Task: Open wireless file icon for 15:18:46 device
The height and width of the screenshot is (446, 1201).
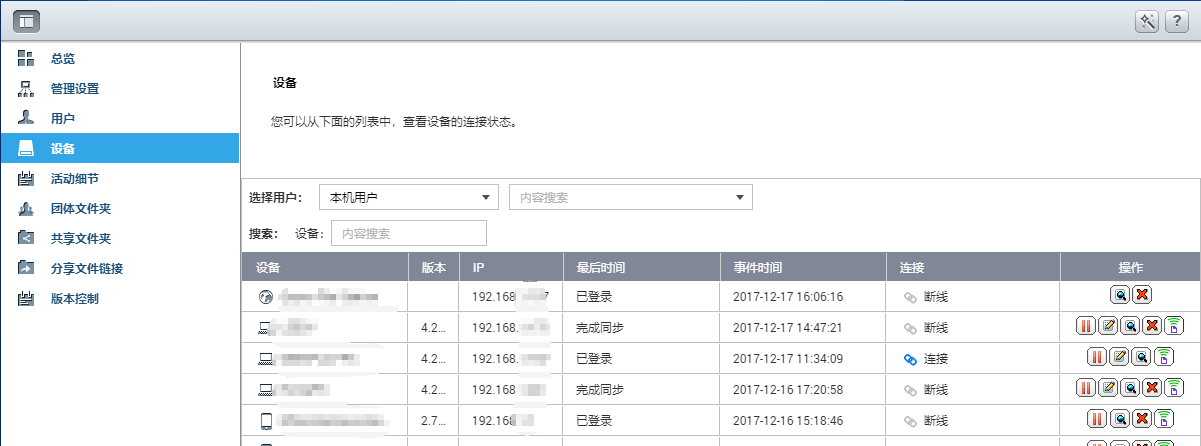Action: (1163, 420)
